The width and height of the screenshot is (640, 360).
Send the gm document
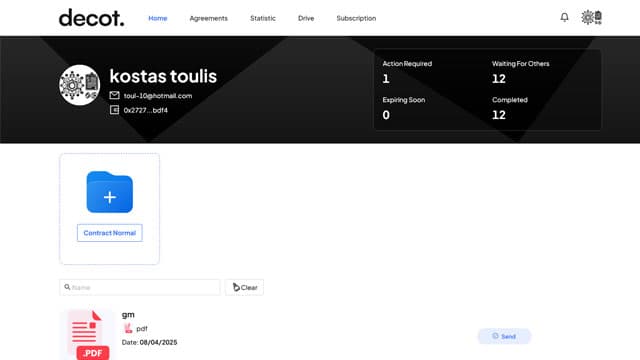pos(504,336)
